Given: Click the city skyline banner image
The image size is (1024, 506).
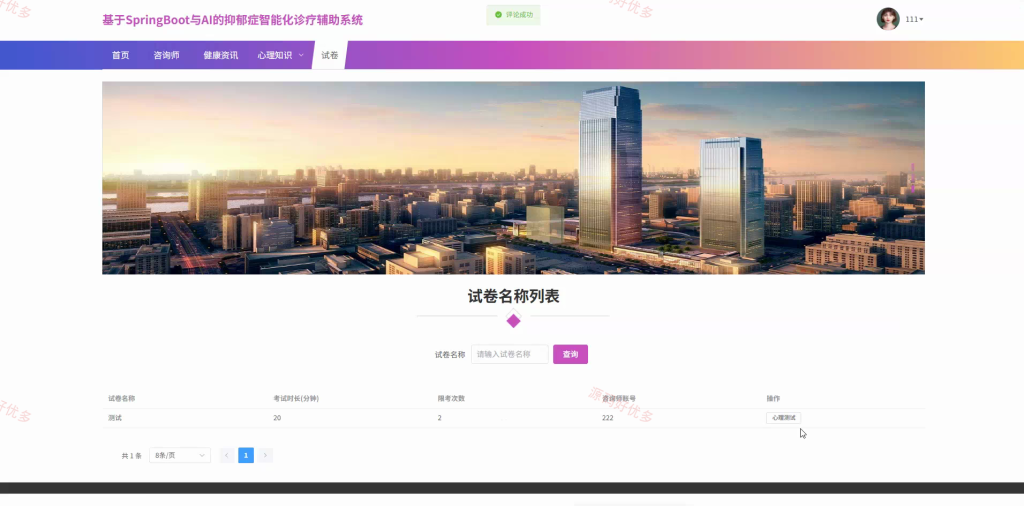Looking at the screenshot, I should [x=513, y=178].
